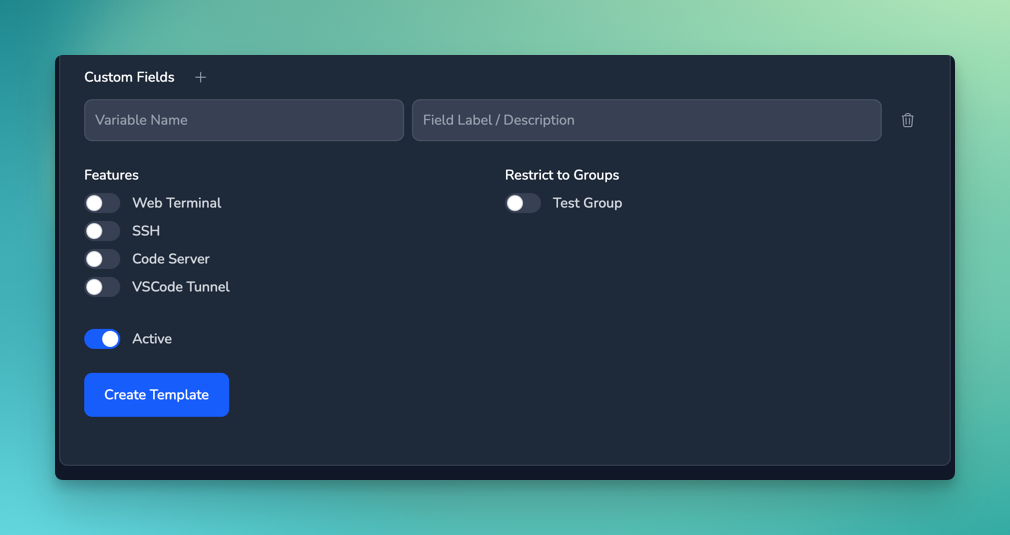Image resolution: width=1010 pixels, height=535 pixels.
Task: Click the Code Server label text
Action: pos(171,259)
